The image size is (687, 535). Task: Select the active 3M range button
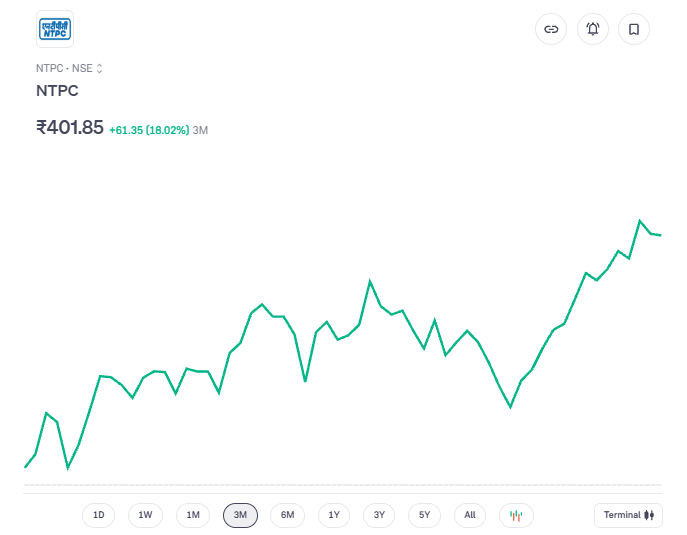click(x=240, y=515)
